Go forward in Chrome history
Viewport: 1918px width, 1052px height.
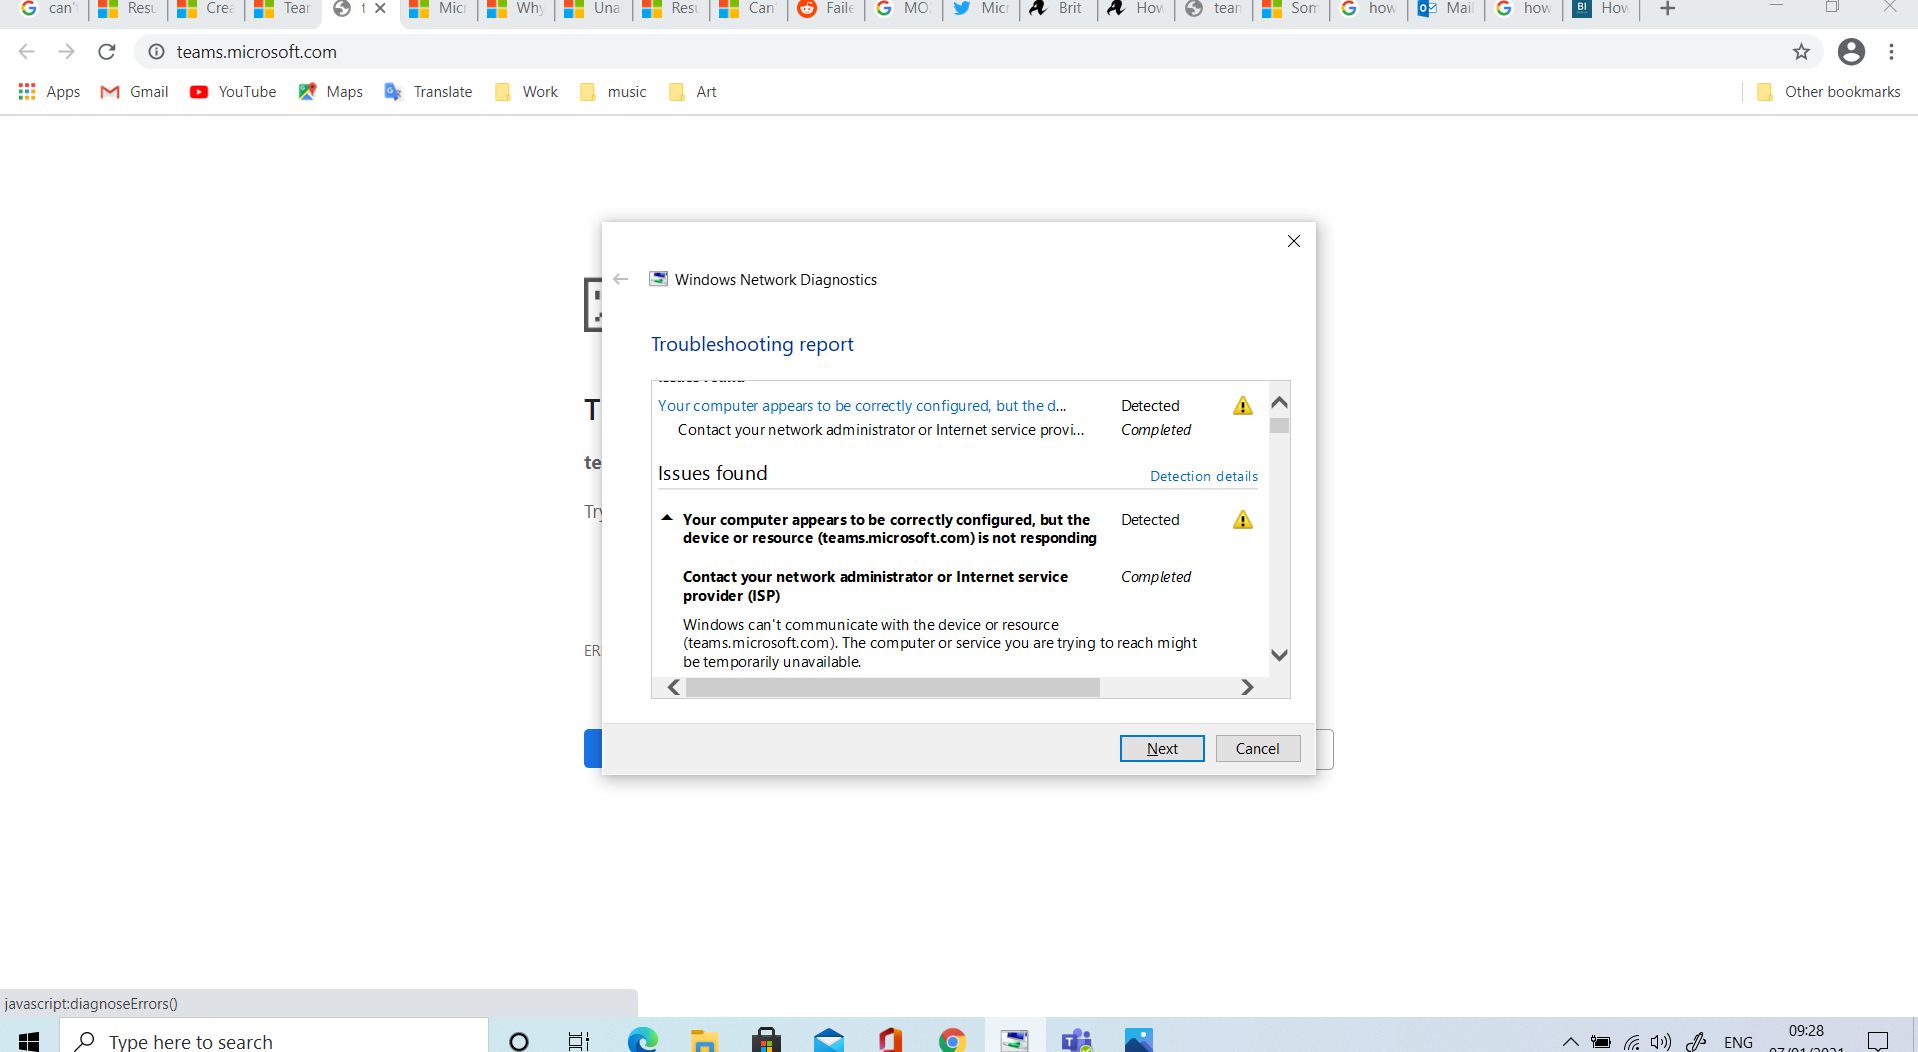click(x=67, y=51)
